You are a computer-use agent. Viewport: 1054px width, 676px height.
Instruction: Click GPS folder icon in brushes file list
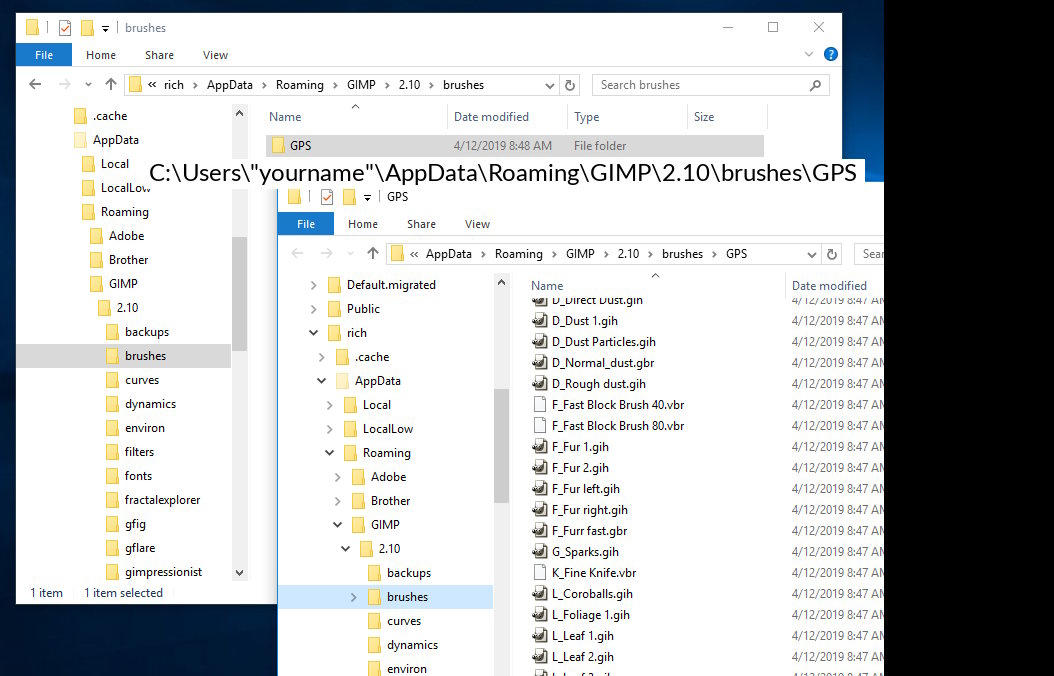point(278,145)
